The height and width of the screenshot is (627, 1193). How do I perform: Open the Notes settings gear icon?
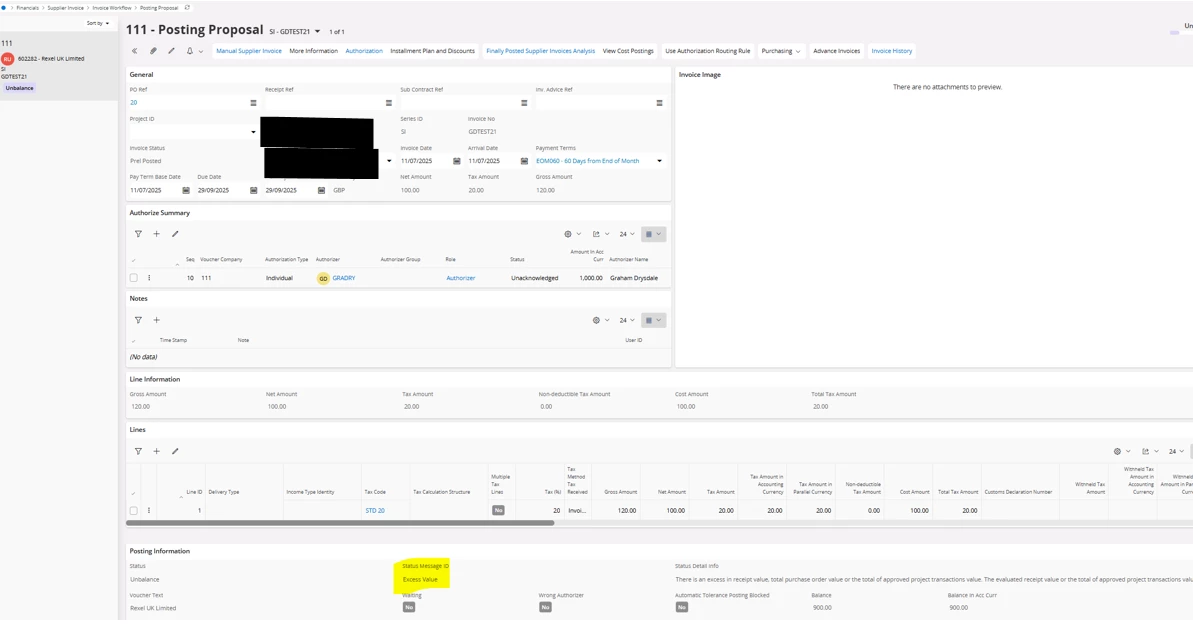(x=596, y=320)
